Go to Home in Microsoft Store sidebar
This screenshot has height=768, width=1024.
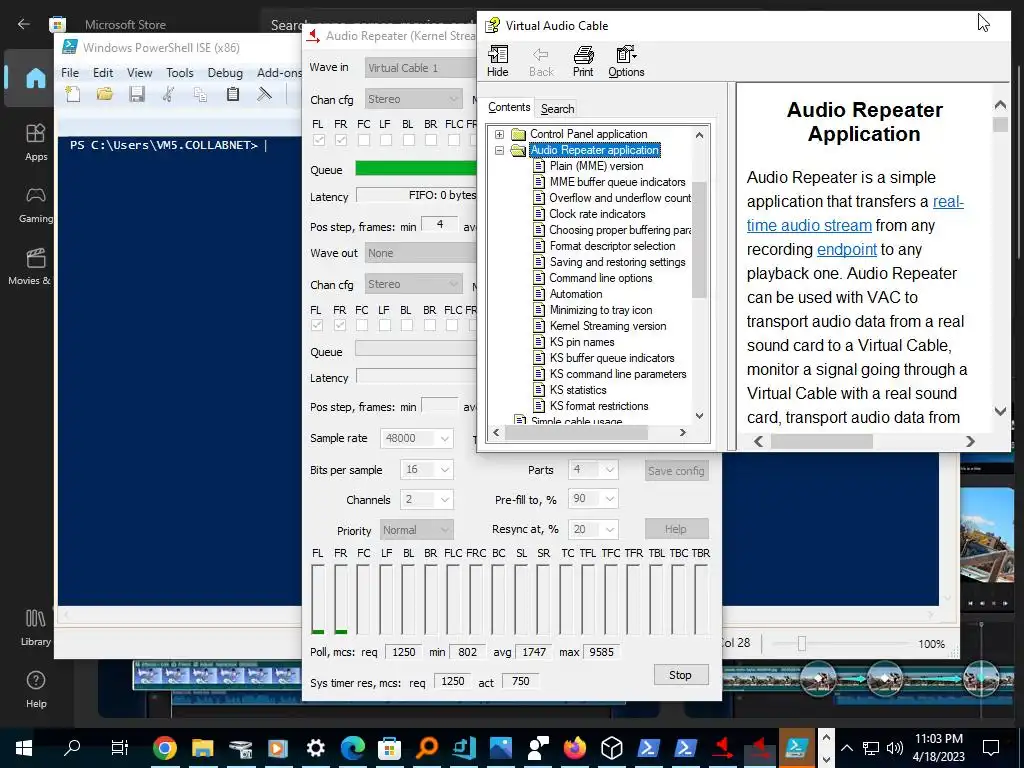[x=36, y=78]
